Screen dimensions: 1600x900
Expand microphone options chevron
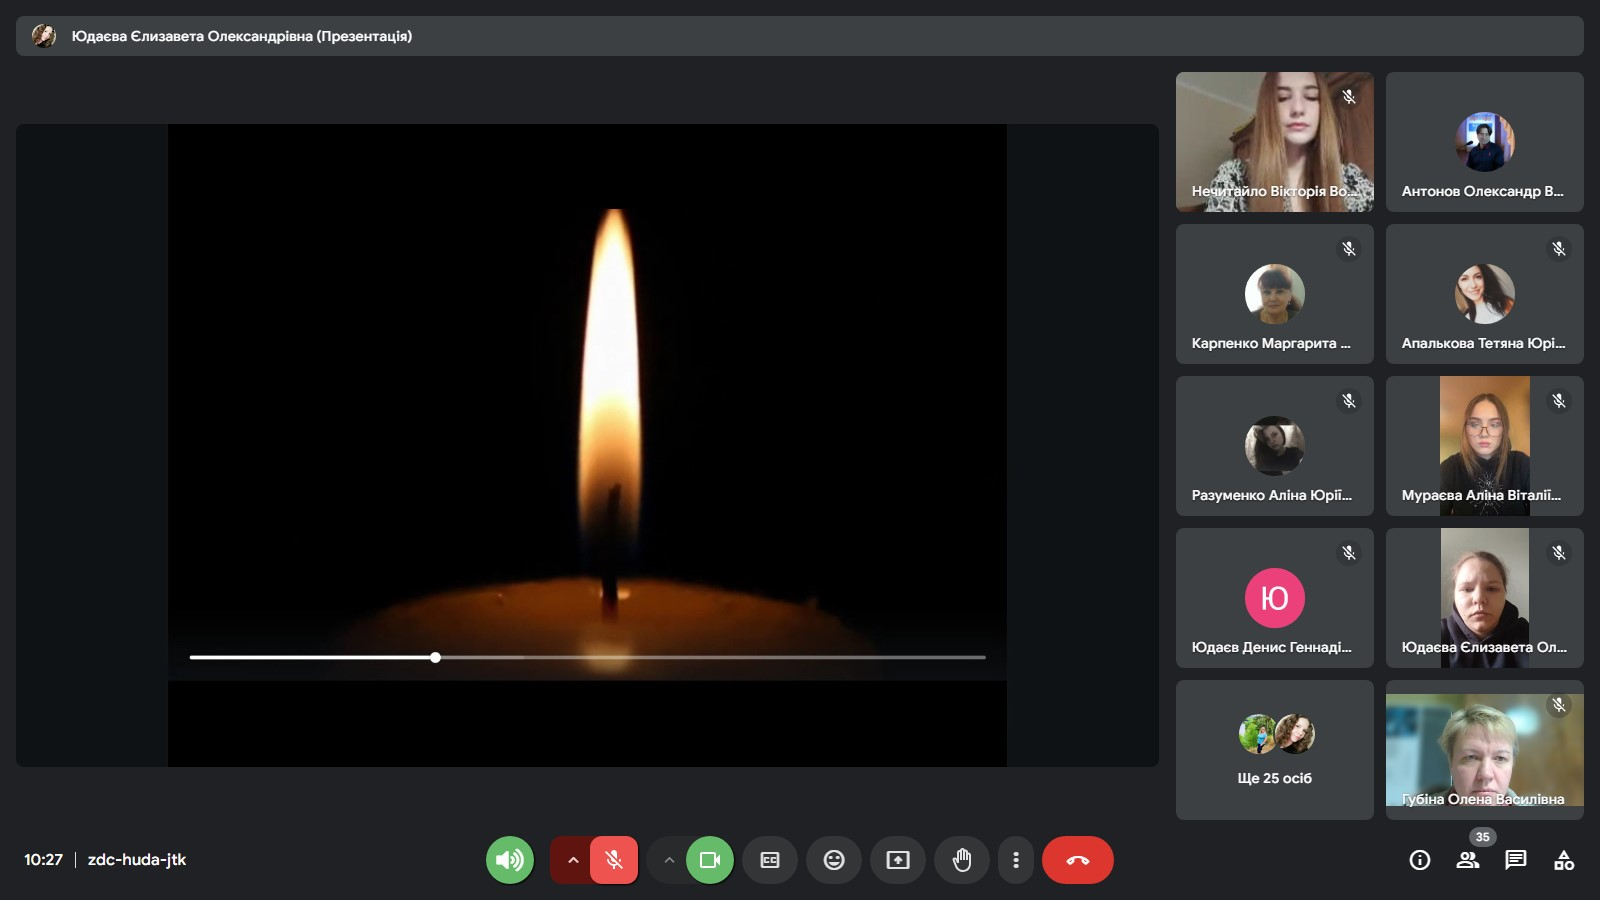573,860
